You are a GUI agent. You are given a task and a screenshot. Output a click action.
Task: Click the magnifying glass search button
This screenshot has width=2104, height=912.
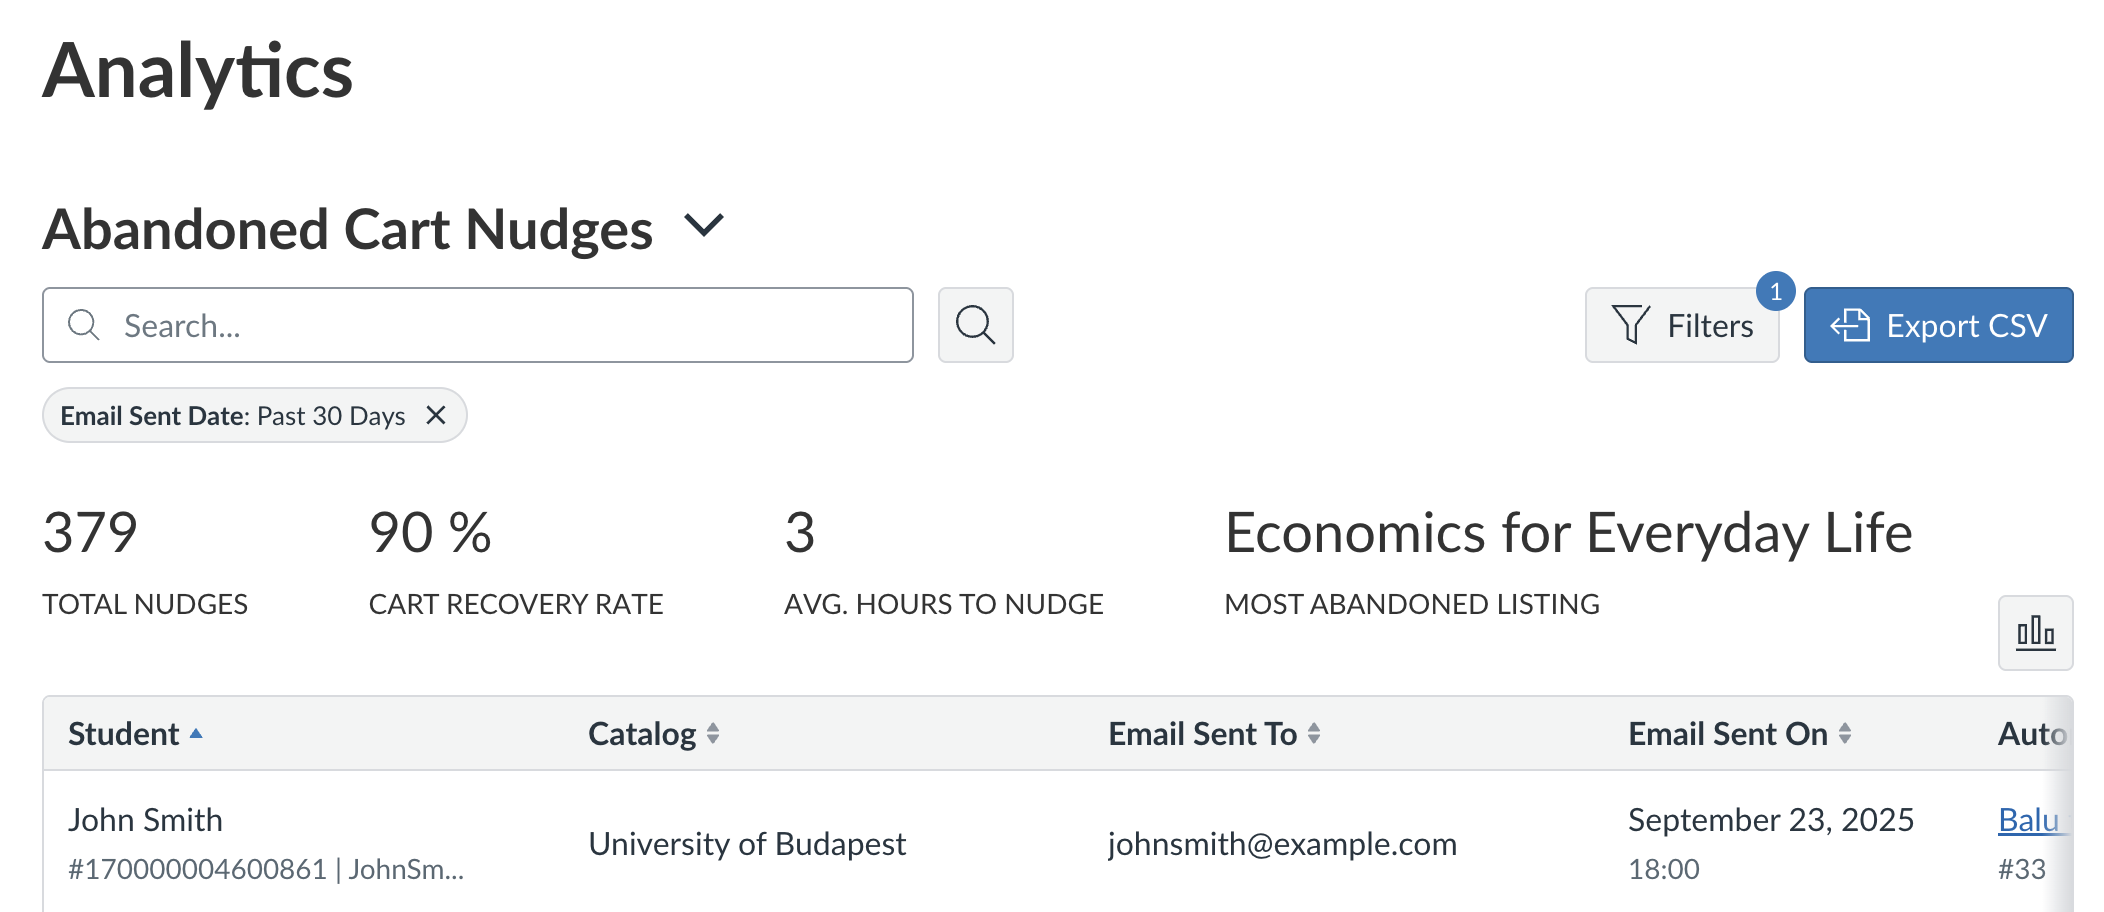975,325
